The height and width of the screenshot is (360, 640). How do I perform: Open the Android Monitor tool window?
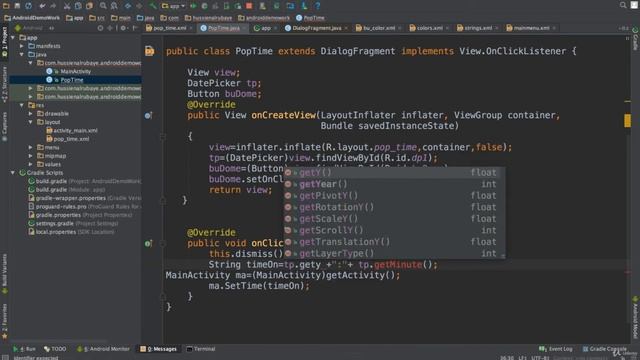pyautogui.click(x=103, y=349)
